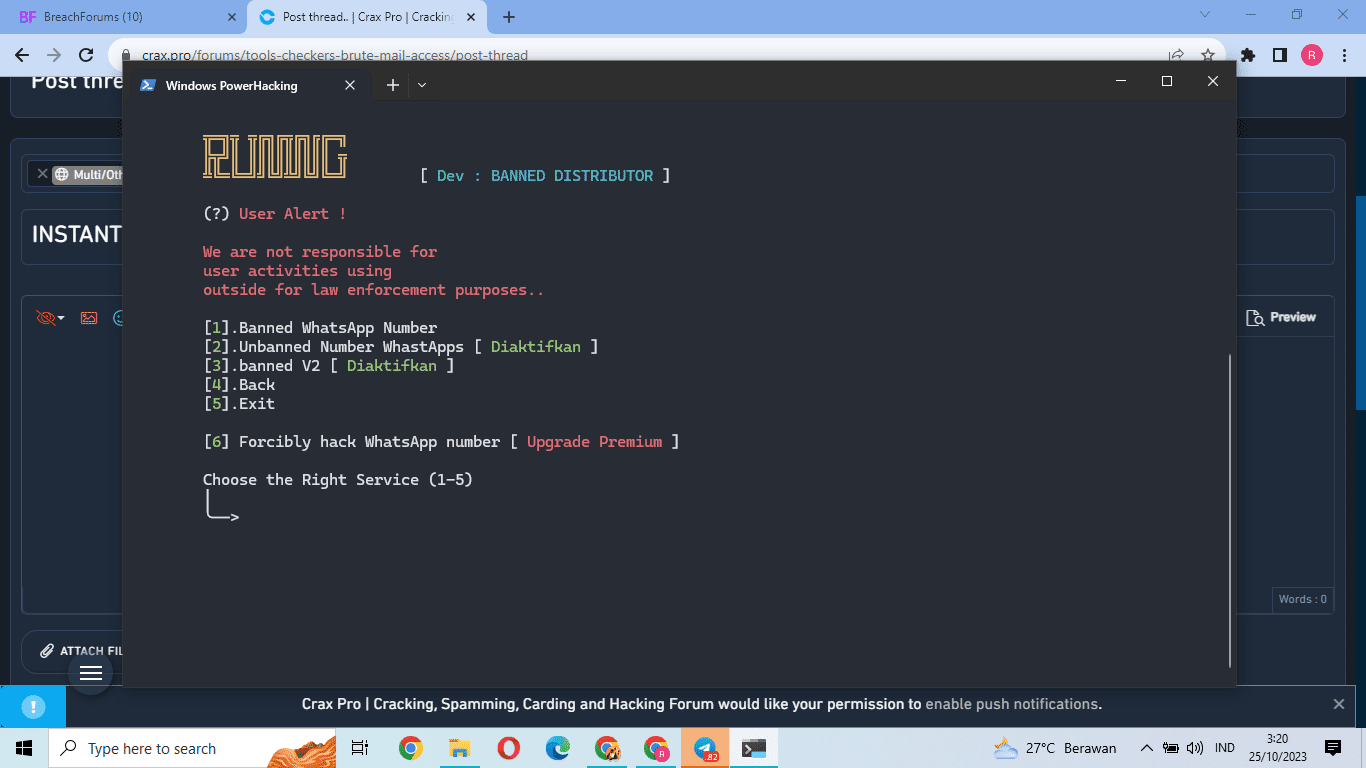Toggle Chrome side panel
The image size is (1366, 768).
[x=1279, y=55]
